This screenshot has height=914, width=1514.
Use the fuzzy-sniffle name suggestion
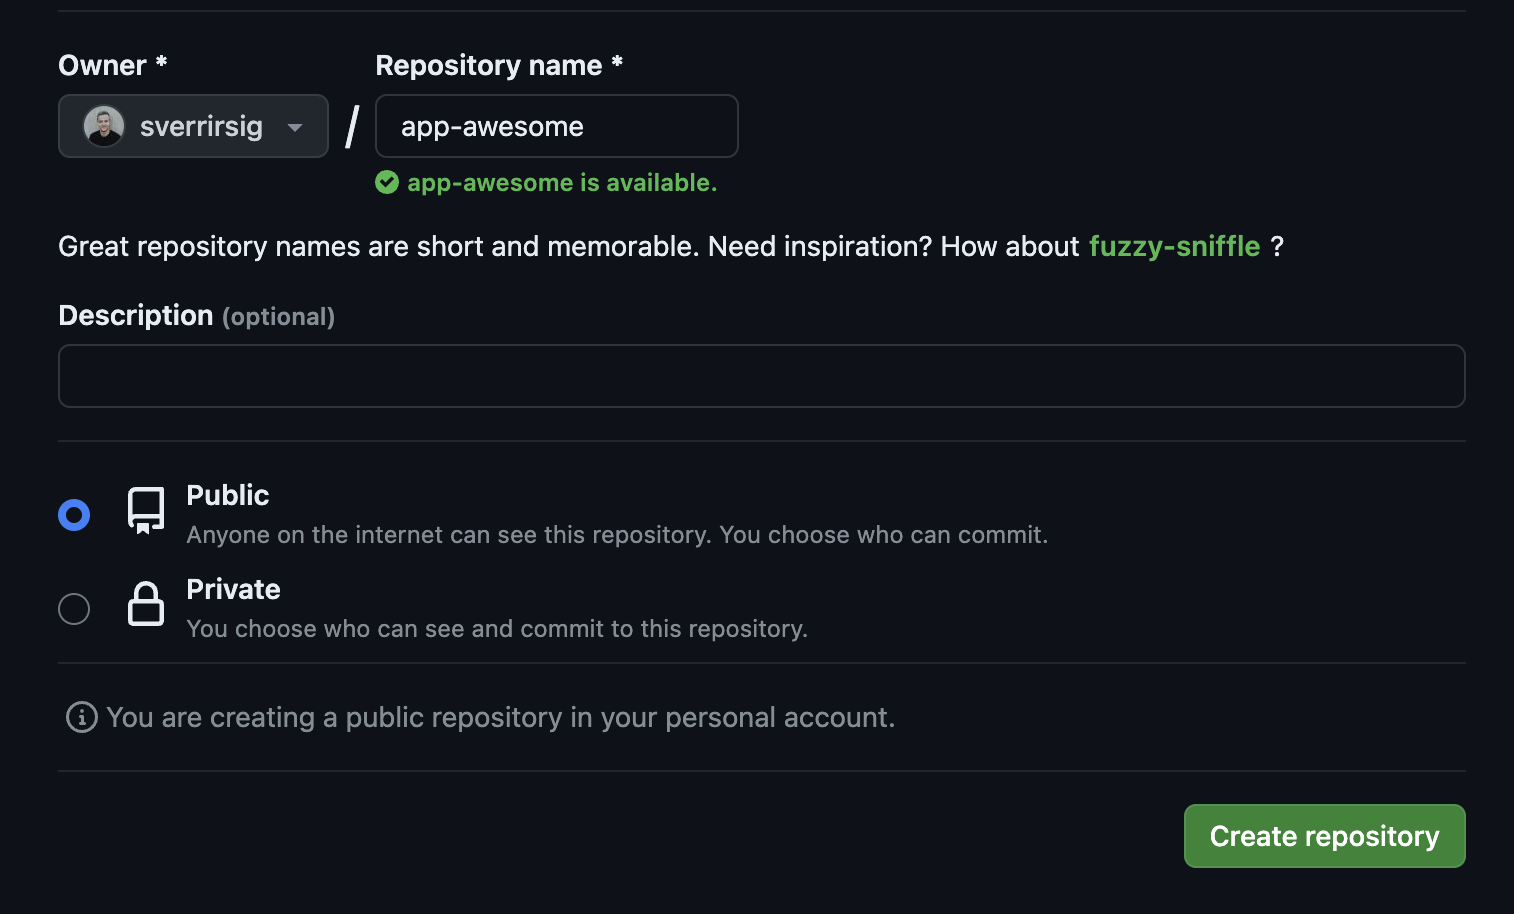click(x=1174, y=246)
